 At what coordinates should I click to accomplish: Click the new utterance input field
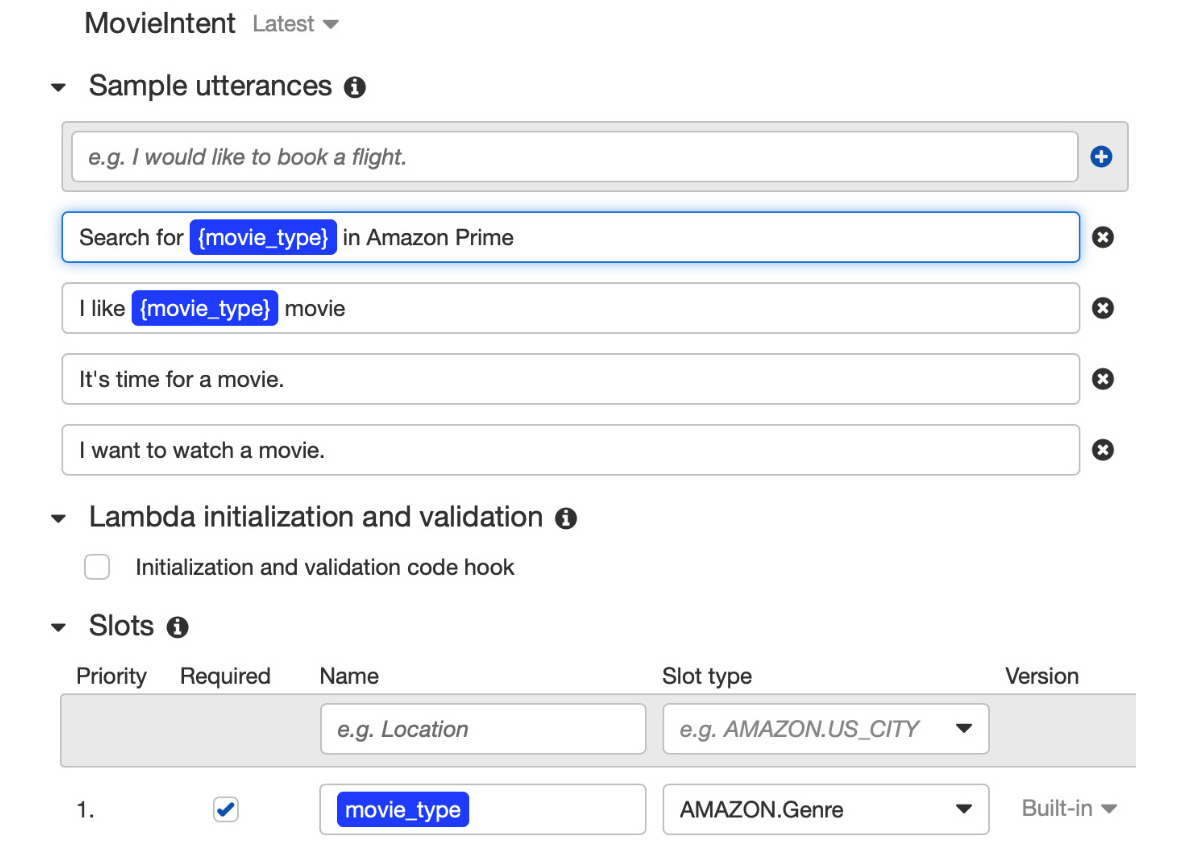tap(575, 157)
